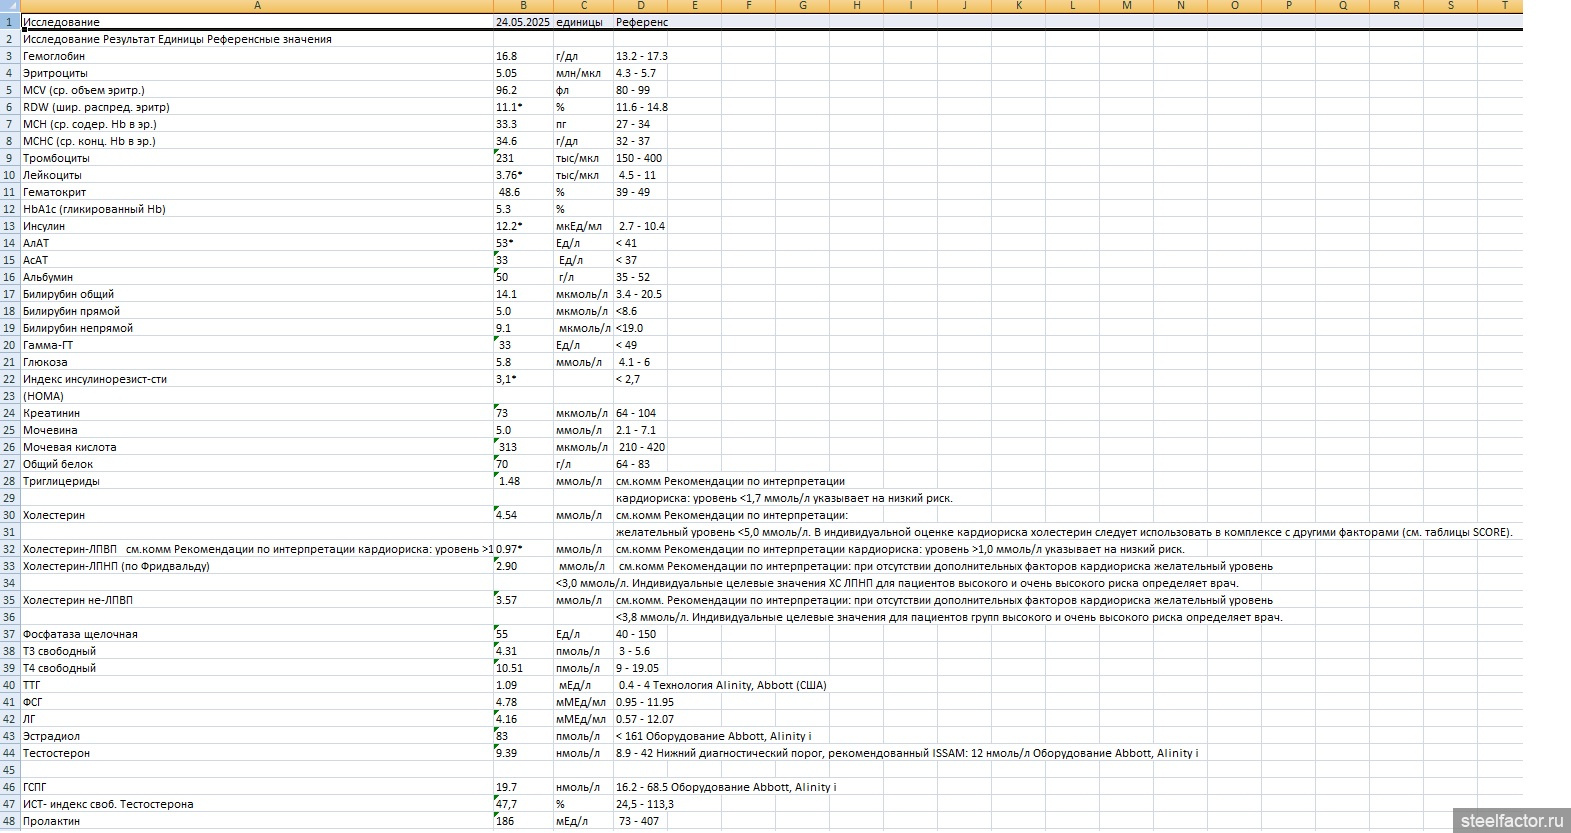Select row 1 header number
Viewport: 1571px width, 833px height.
coord(10,22)
